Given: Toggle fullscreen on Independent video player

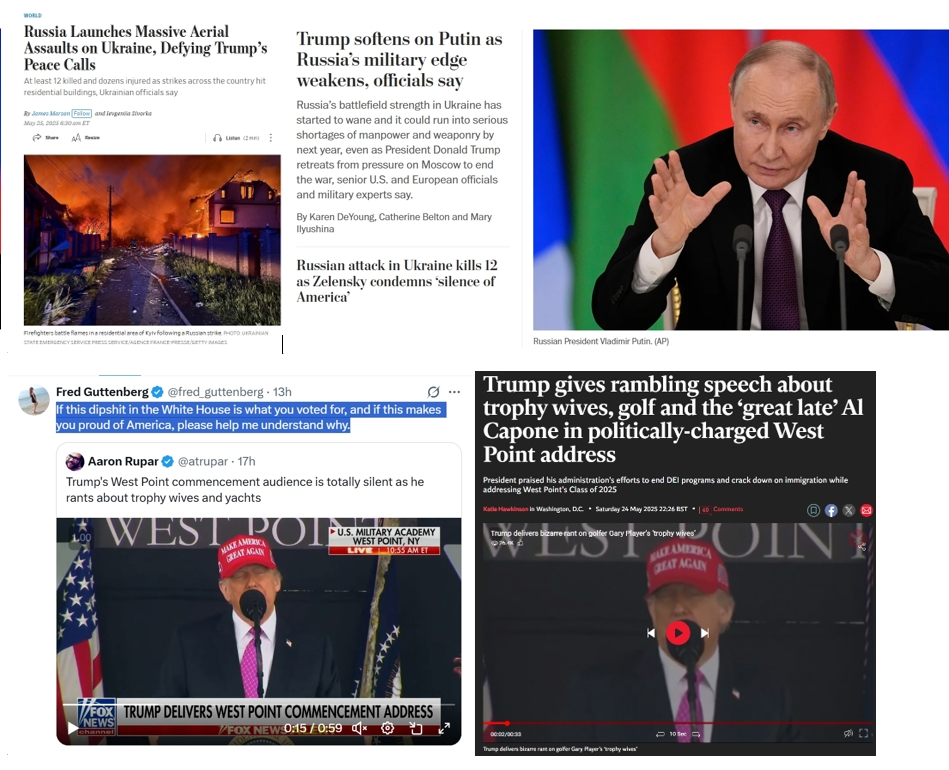Looking at the screenshot, I should tap(864, 733).
